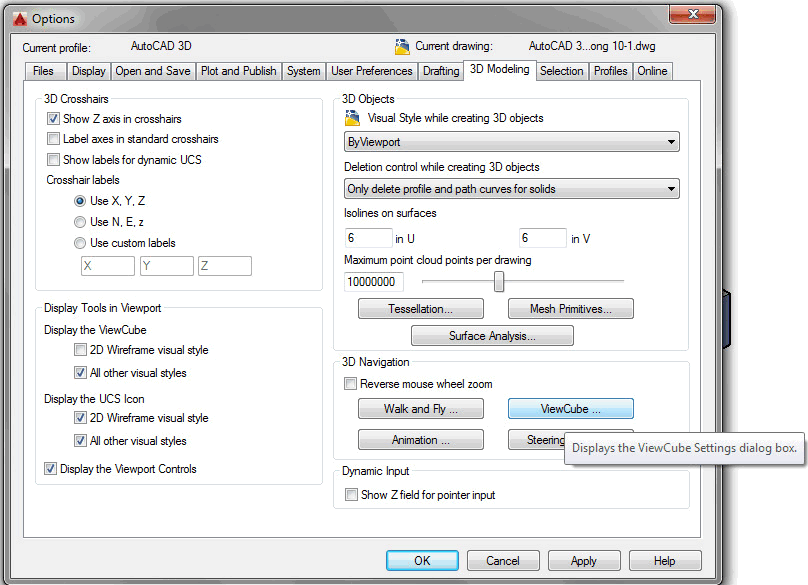Viewport: 808px width, 585px height.
Task: Click the isolines in U input field
Action: click(368, 238)
